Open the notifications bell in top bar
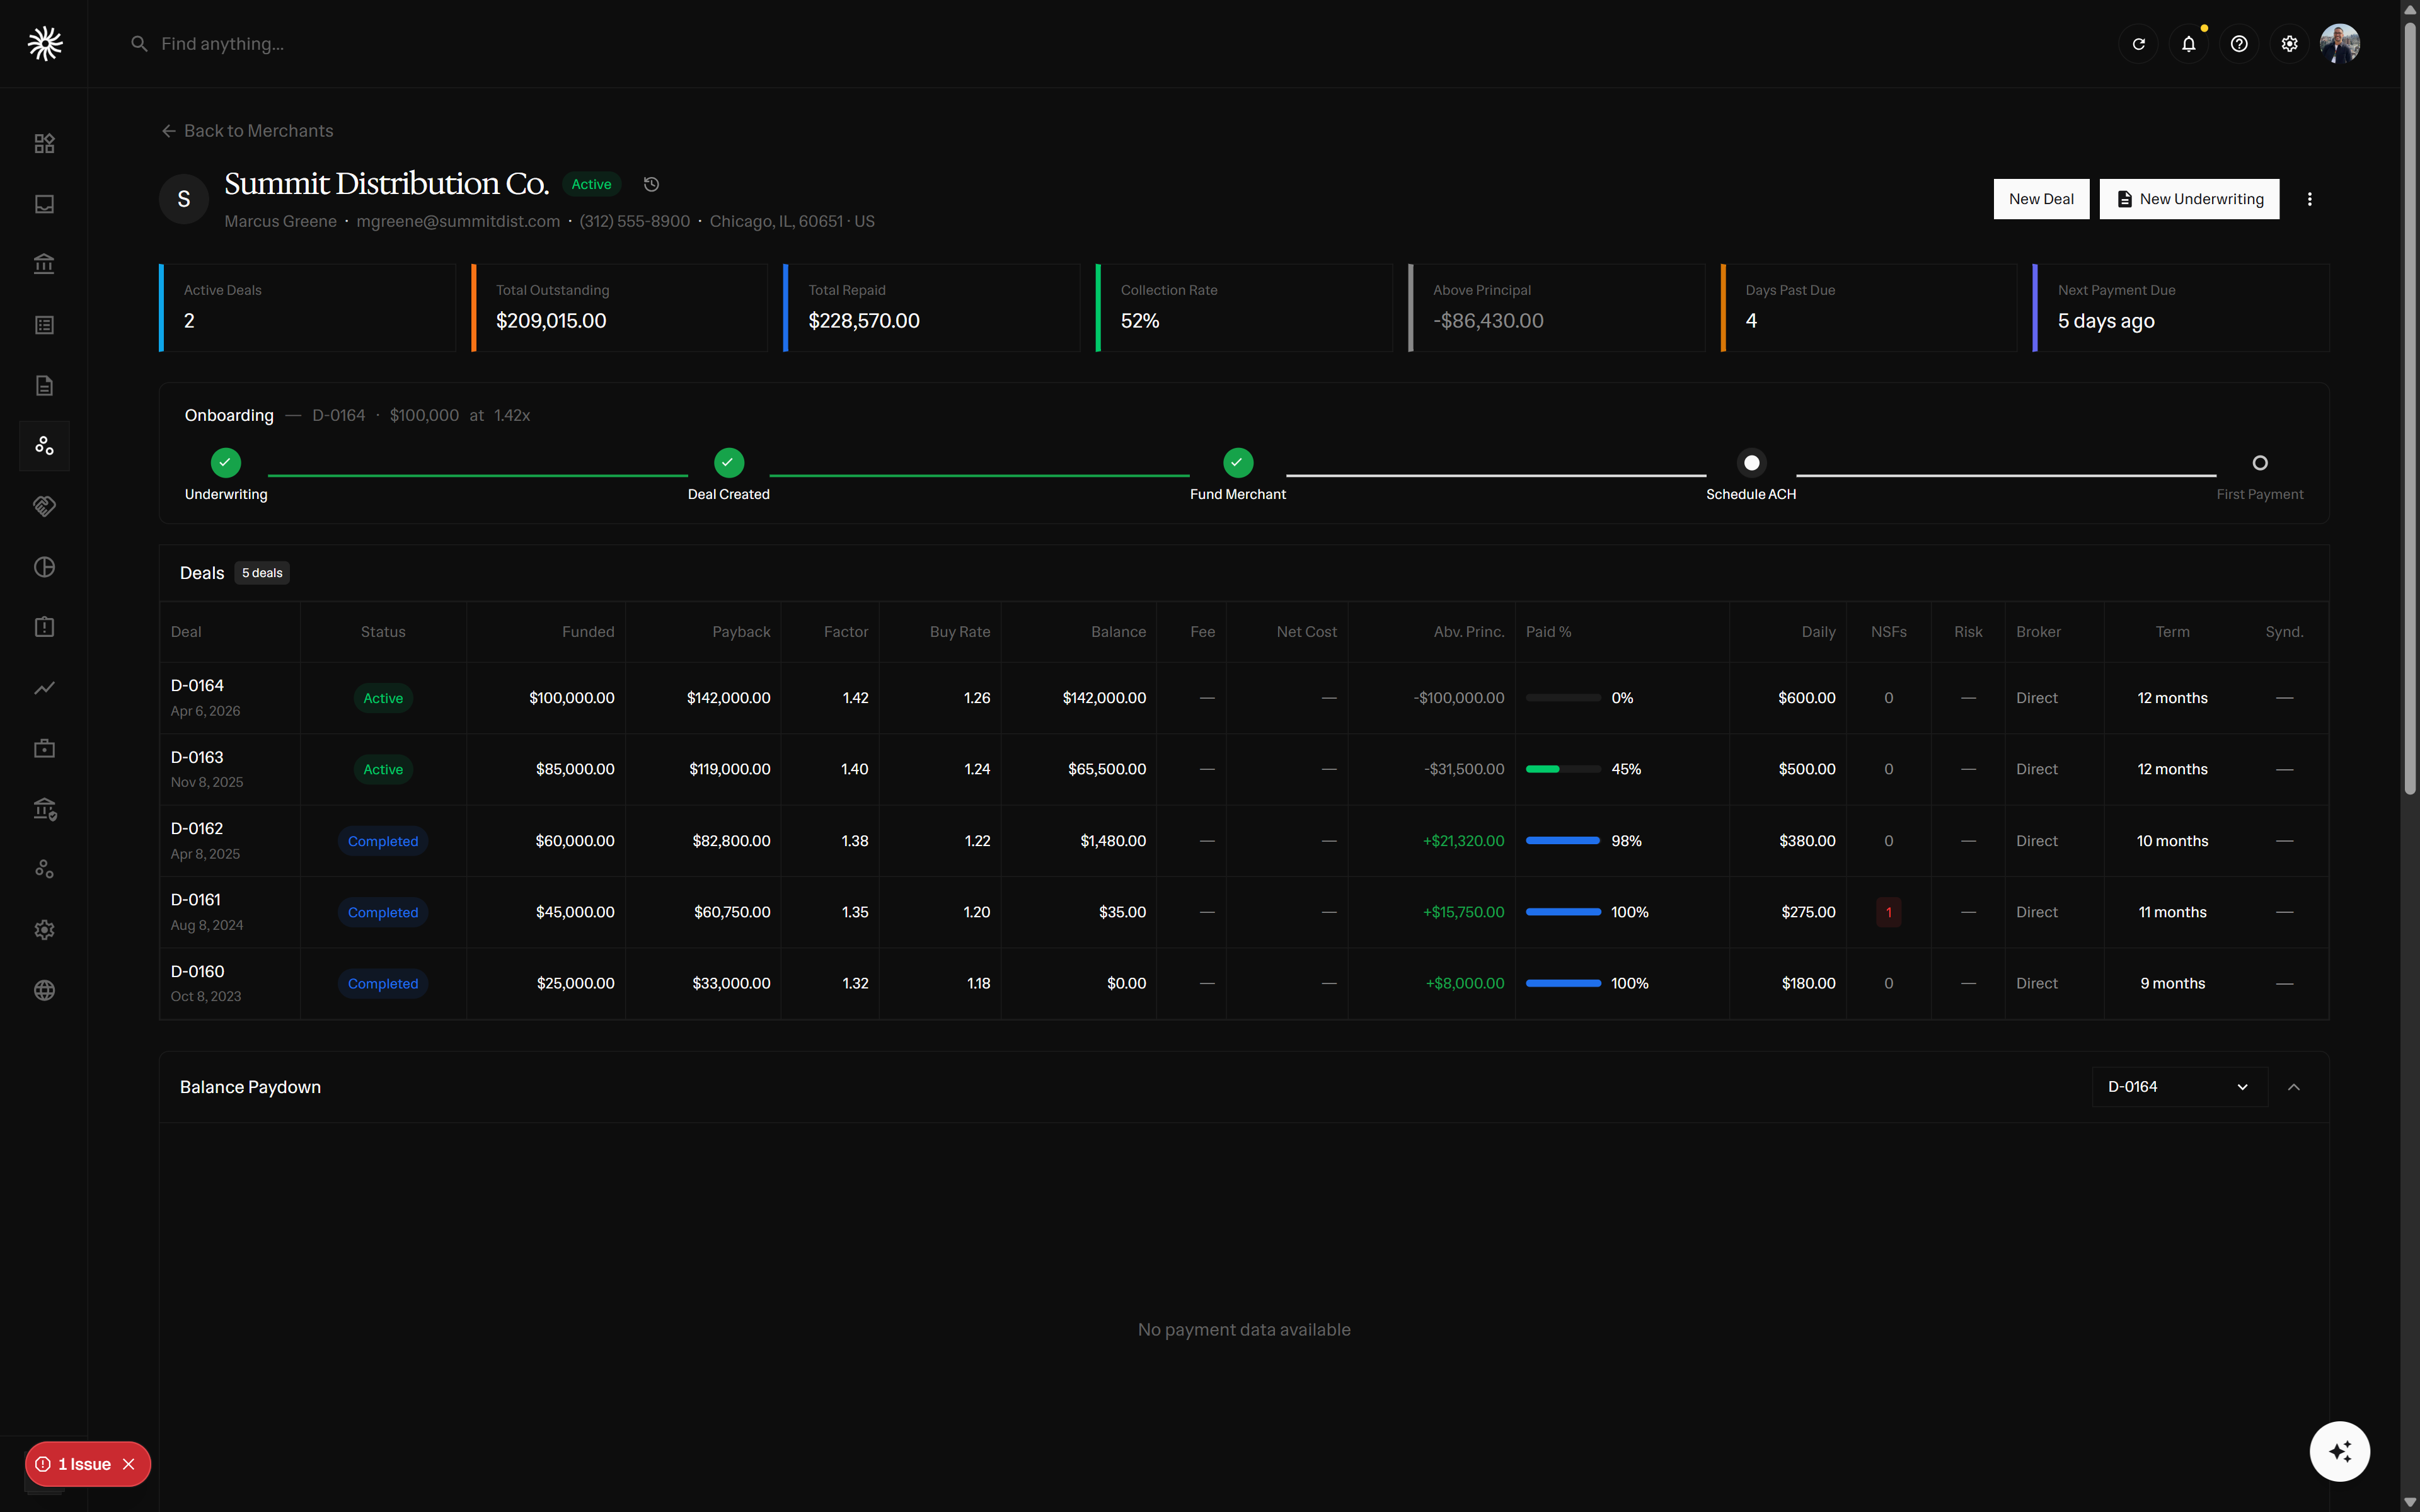 point(2189,43)
